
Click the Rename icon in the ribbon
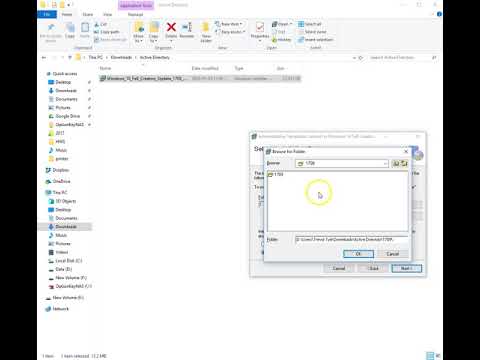point(187,27)
